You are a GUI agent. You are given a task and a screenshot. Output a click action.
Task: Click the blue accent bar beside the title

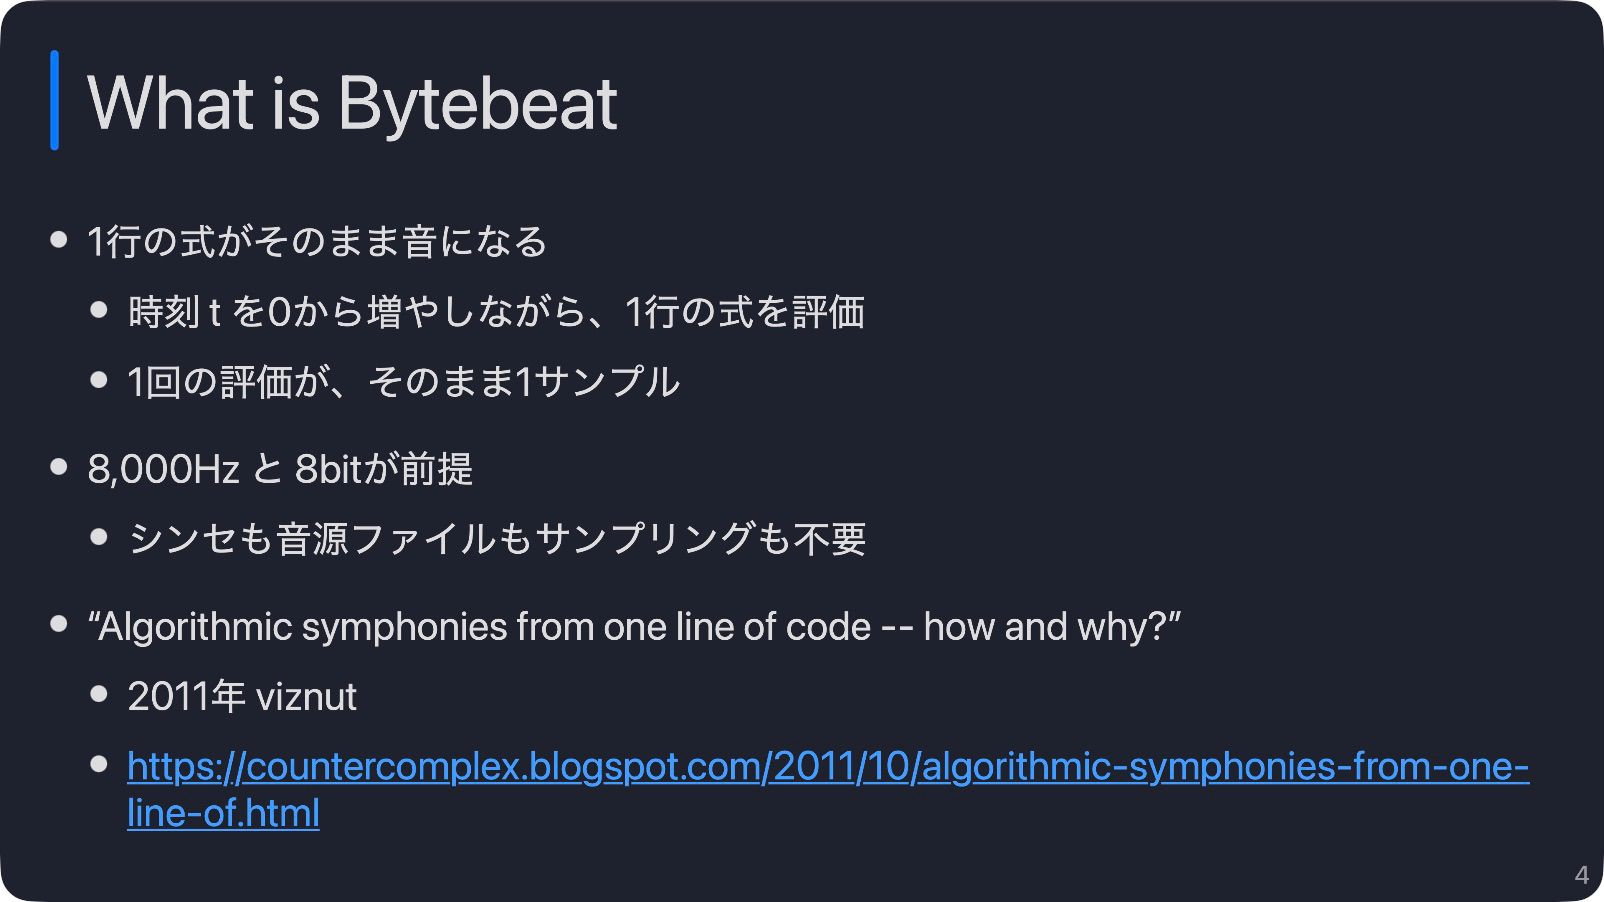[54, 100]
